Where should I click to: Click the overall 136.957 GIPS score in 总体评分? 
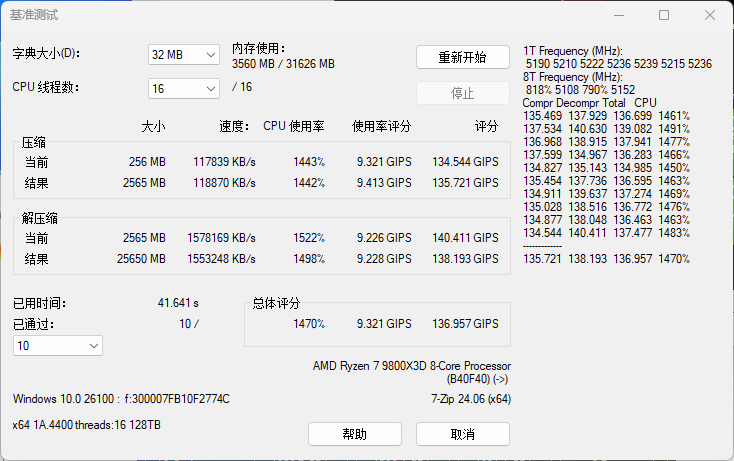465,324
